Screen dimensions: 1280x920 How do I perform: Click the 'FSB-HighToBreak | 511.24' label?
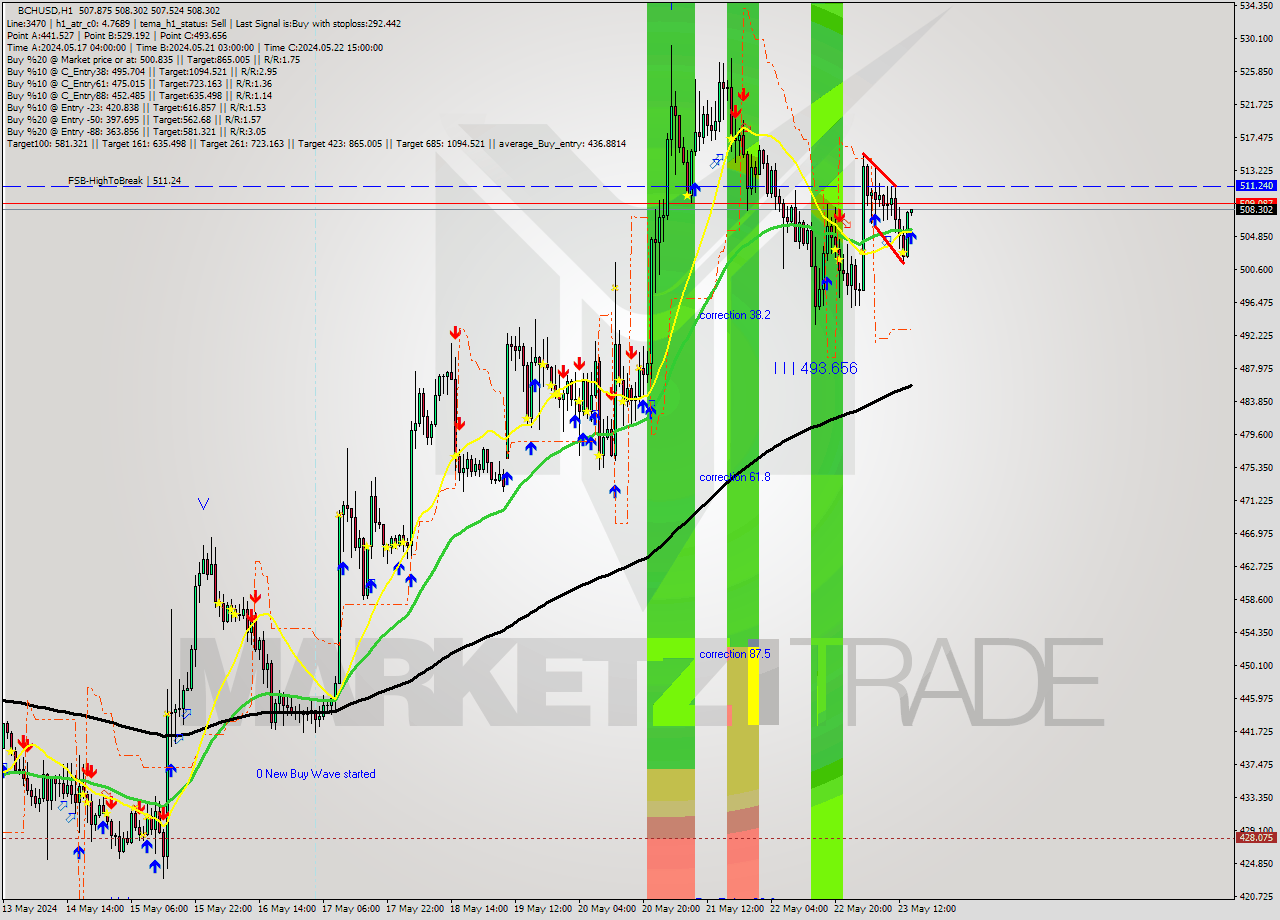point(125,181)
